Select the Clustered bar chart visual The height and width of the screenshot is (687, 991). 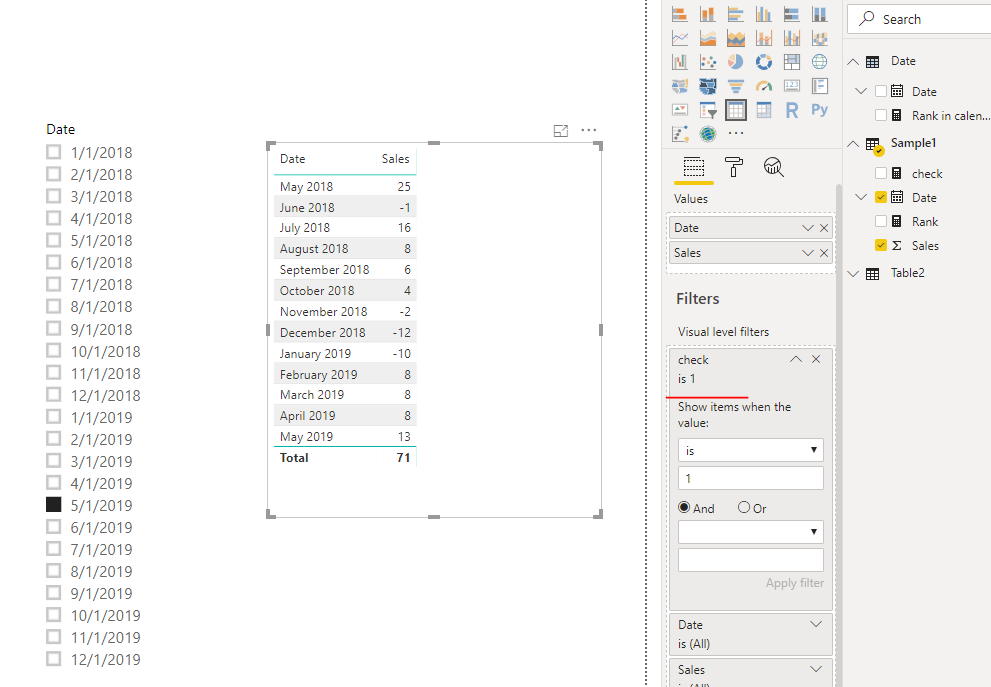tap(736, 14)
